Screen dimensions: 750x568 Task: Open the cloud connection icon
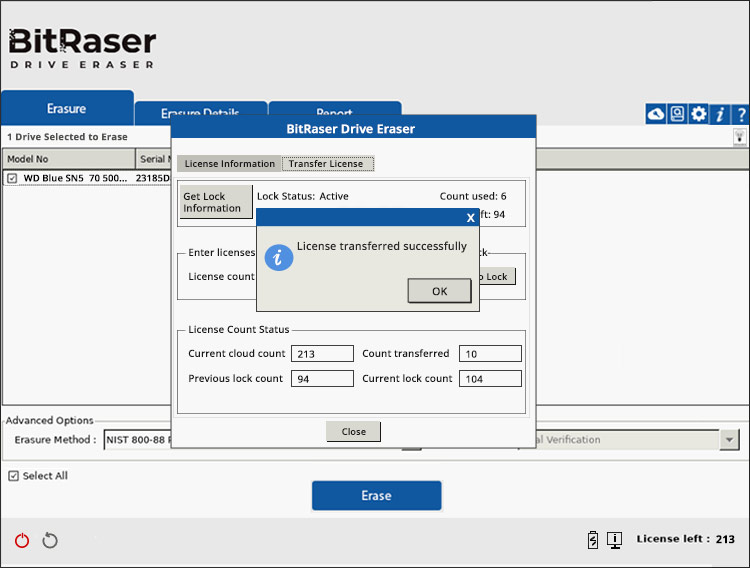[x=656, y=114]
